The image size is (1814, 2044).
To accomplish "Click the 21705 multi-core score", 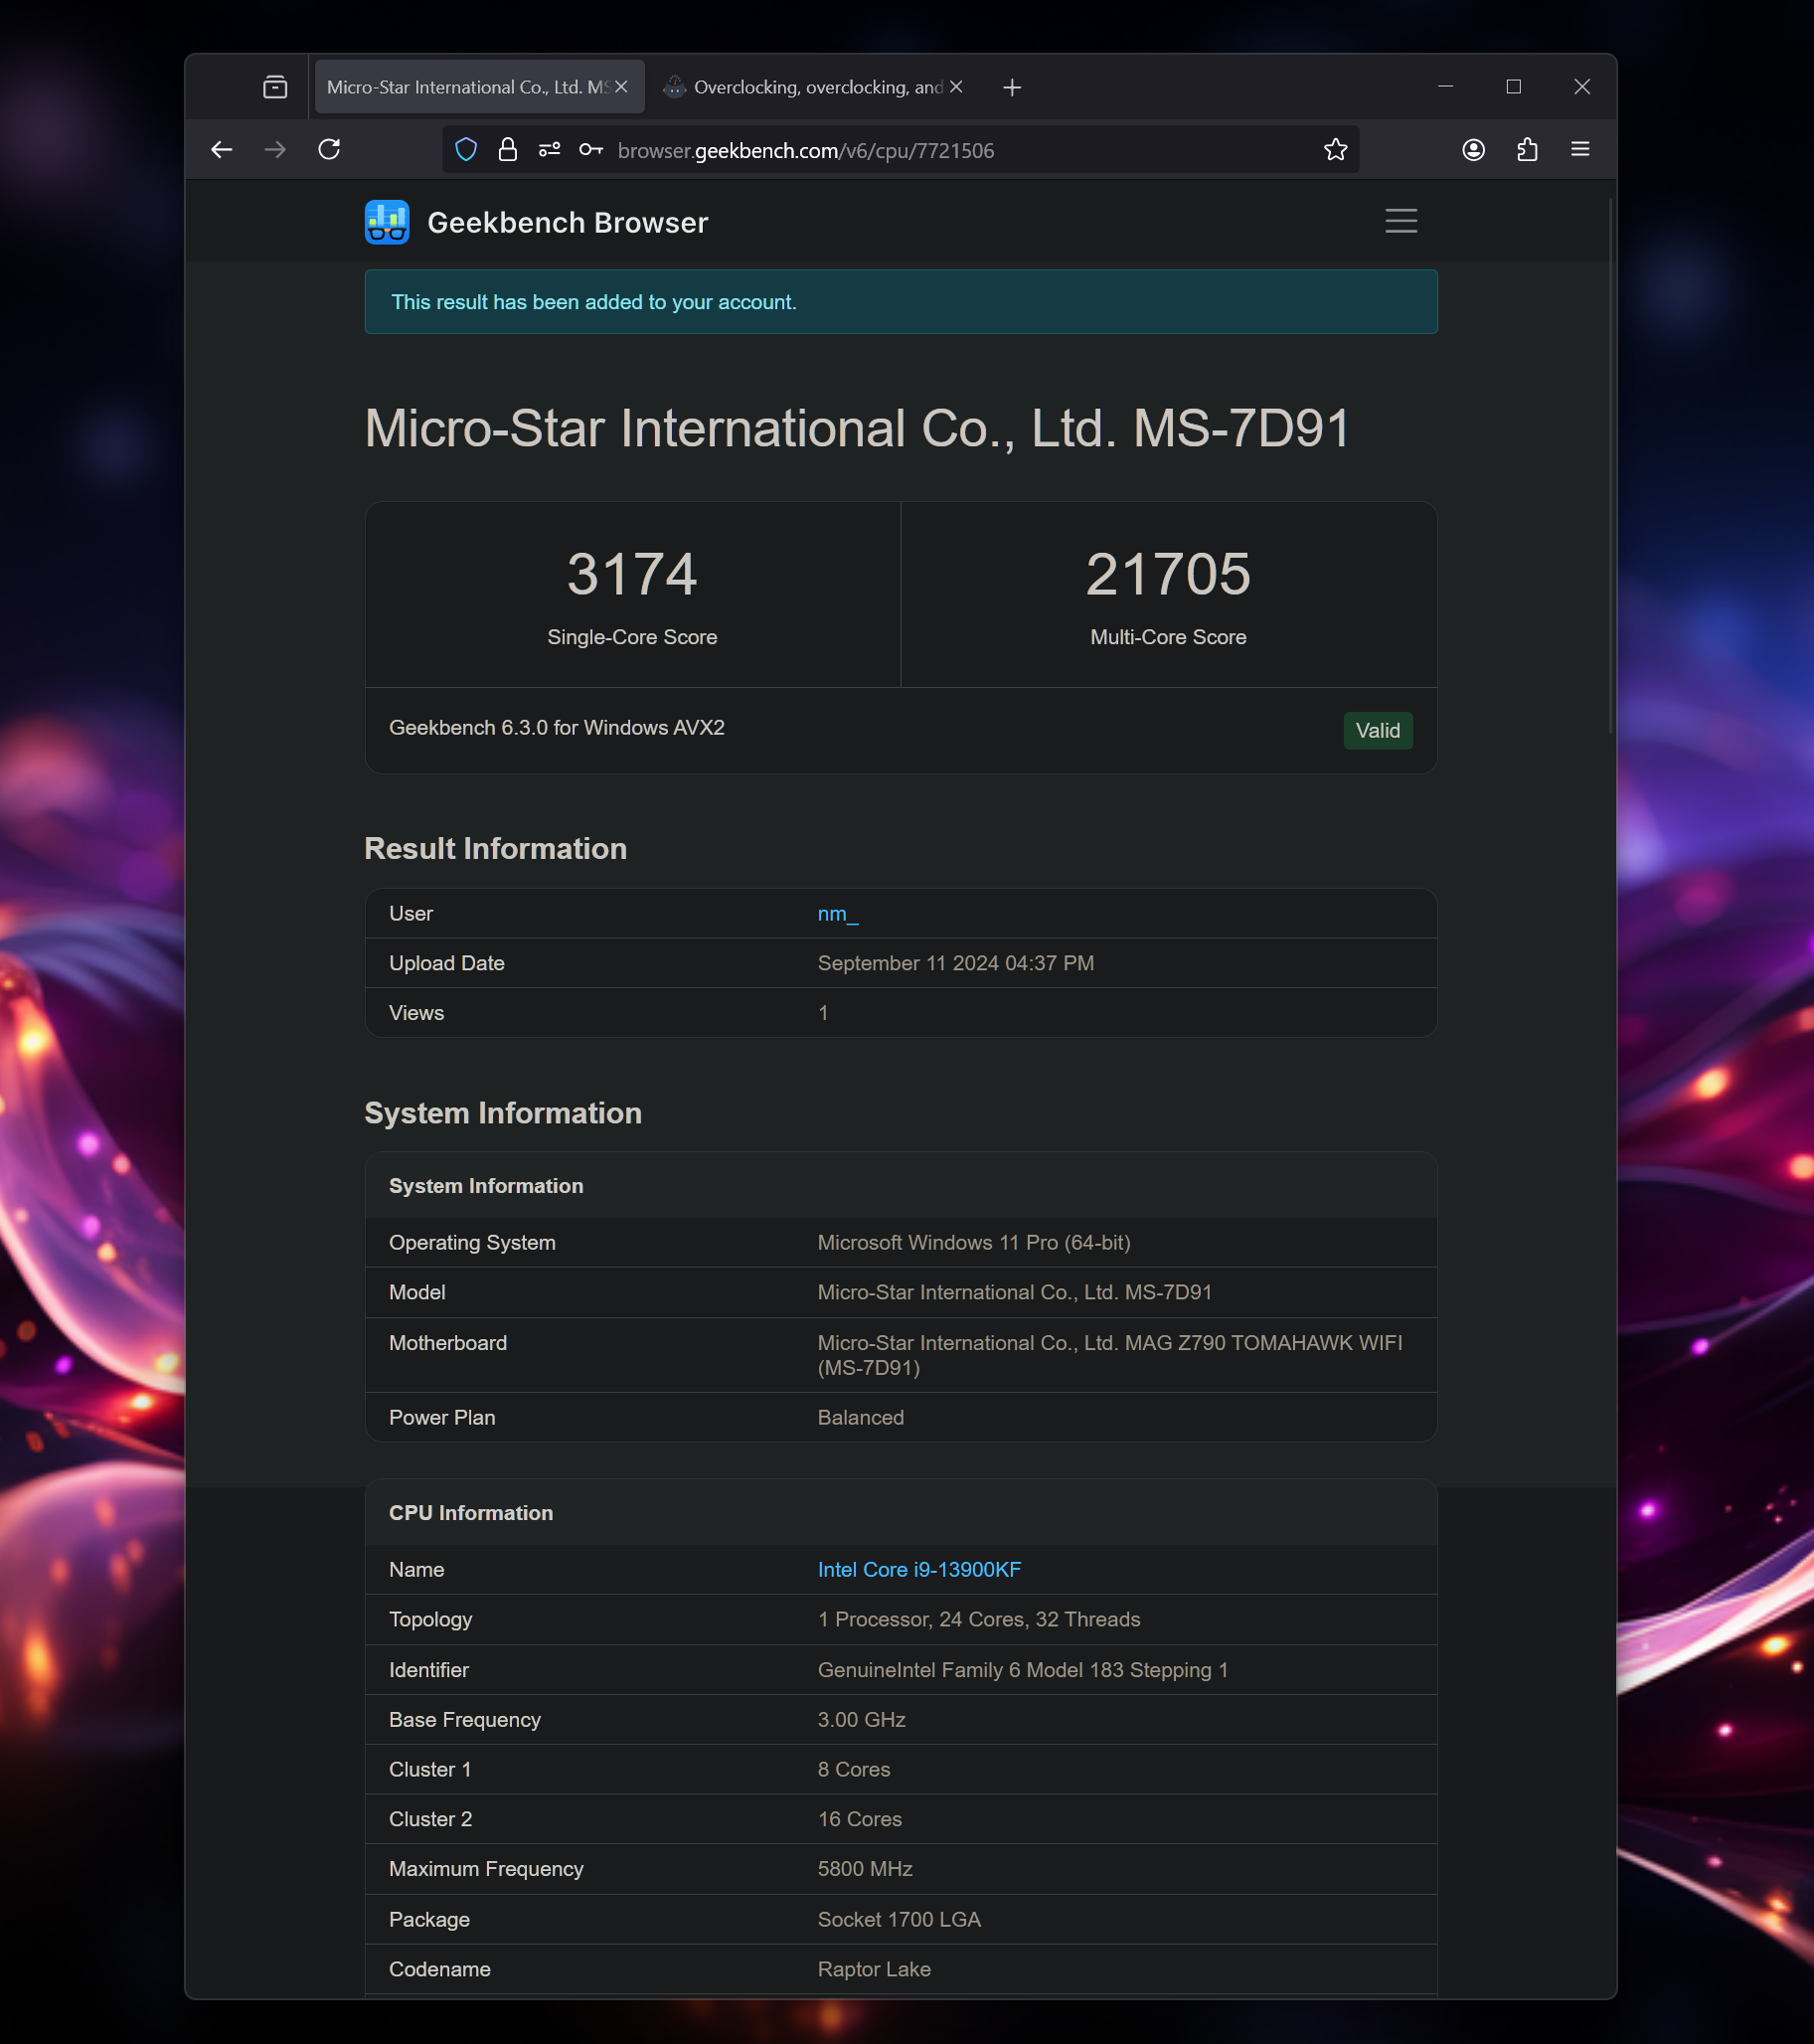I will tap(1168, 574).
